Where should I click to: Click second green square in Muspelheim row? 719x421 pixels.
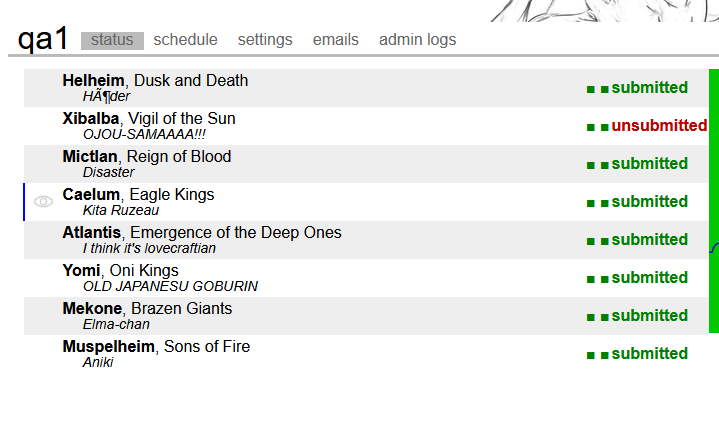tap(604, 355)
